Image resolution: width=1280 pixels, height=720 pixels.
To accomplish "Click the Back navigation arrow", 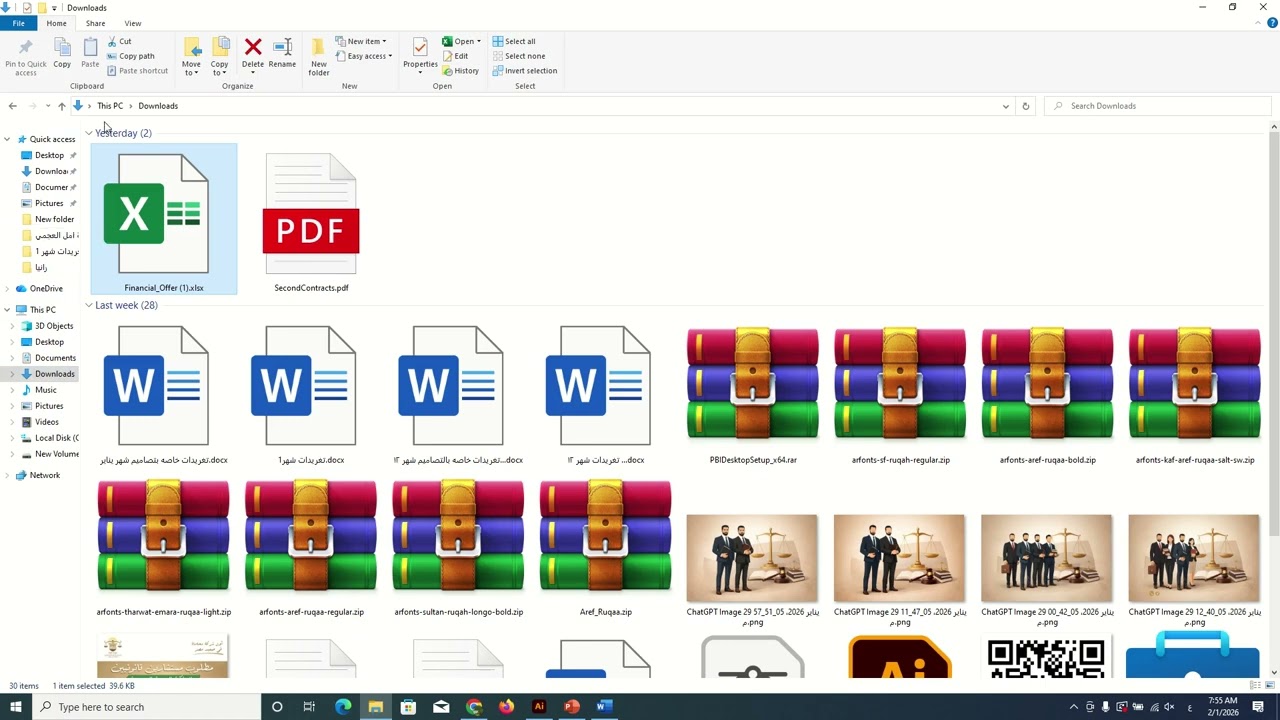I will (x=13, y=106).
